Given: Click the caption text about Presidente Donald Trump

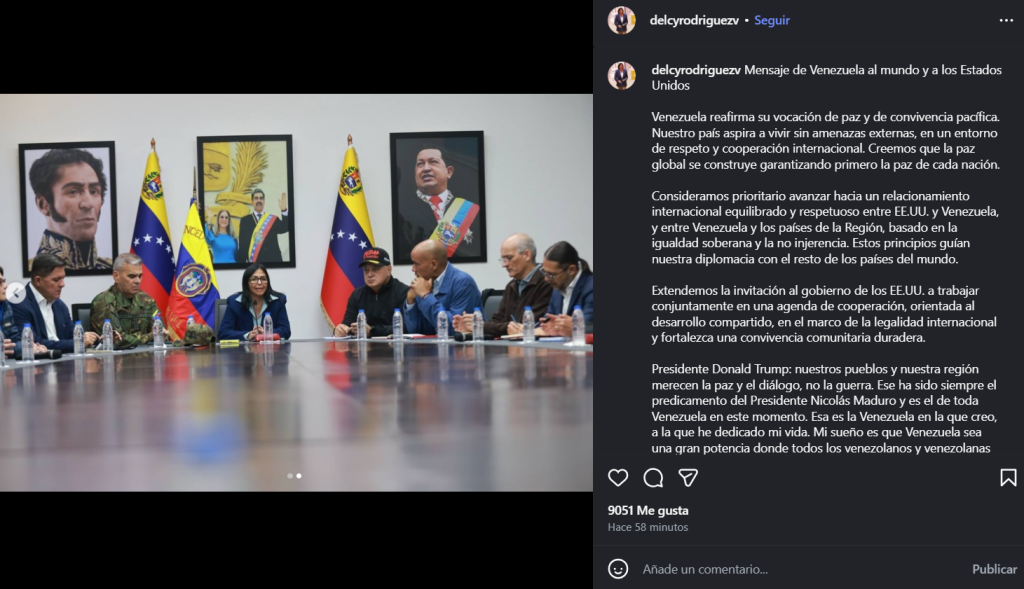Looking at the screenshot, I should [824, 408].
